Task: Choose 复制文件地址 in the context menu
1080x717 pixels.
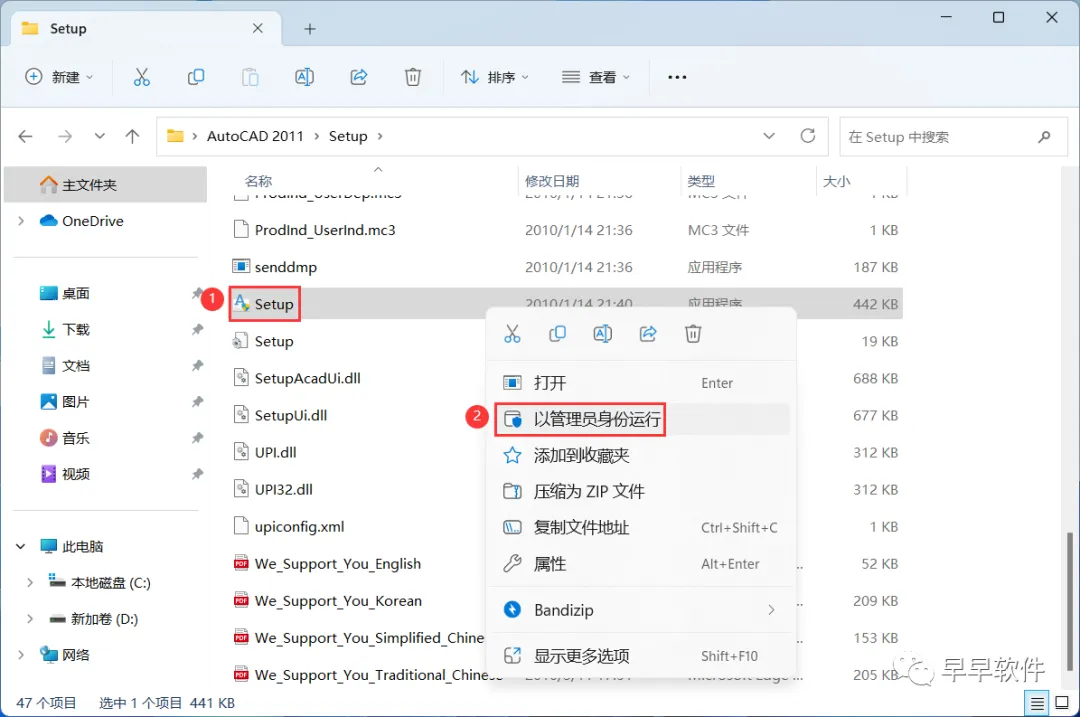Action: pos(641,528)
